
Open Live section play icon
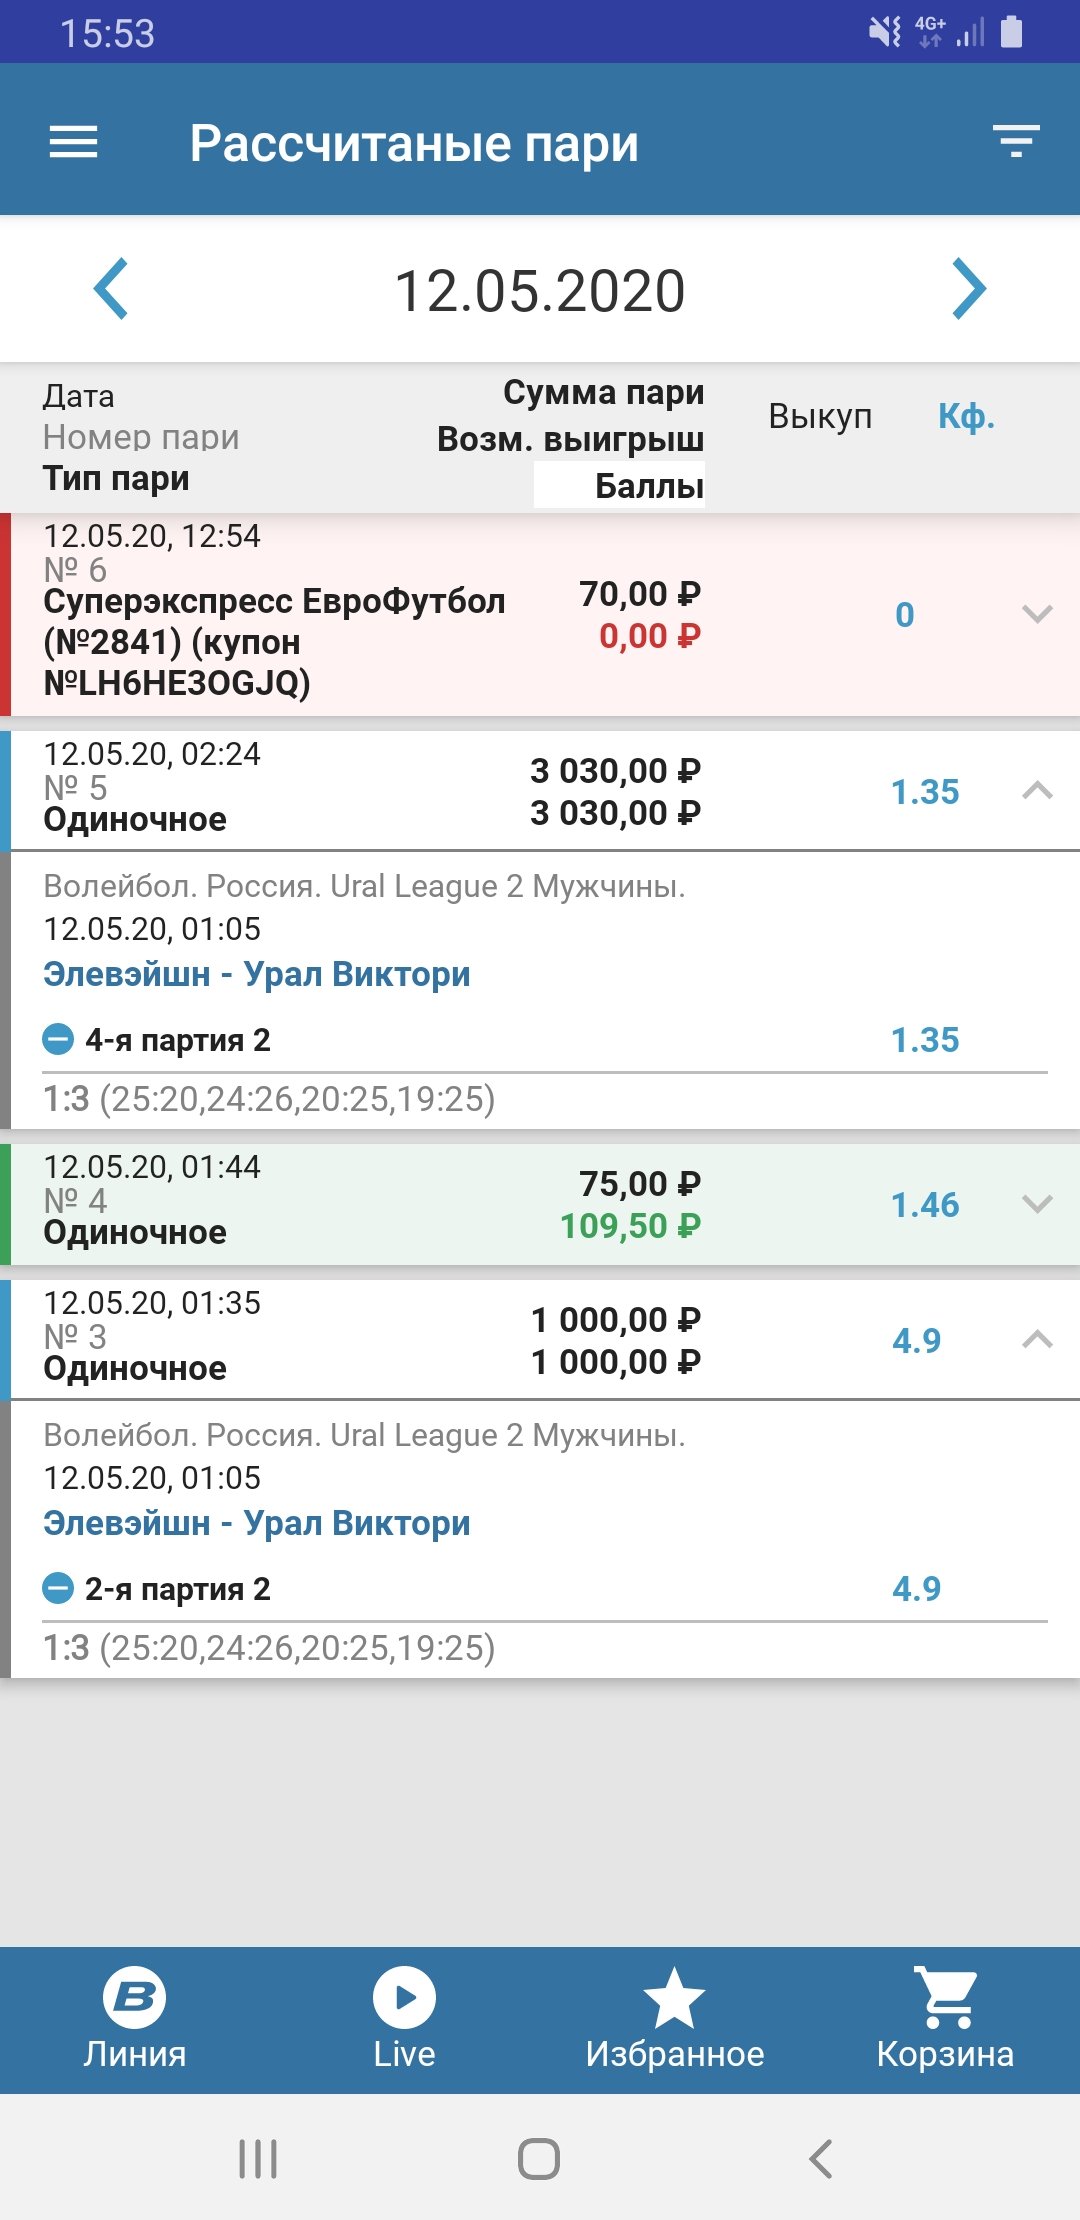(404, 1998)
